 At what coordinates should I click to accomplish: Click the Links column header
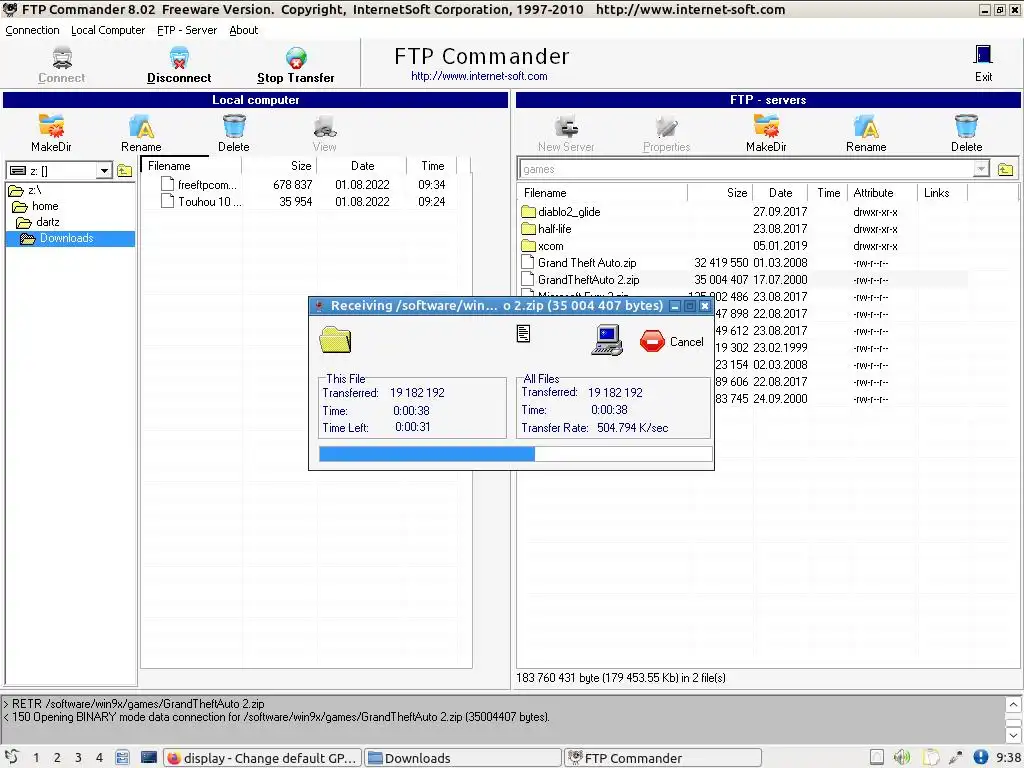[936, 193]
